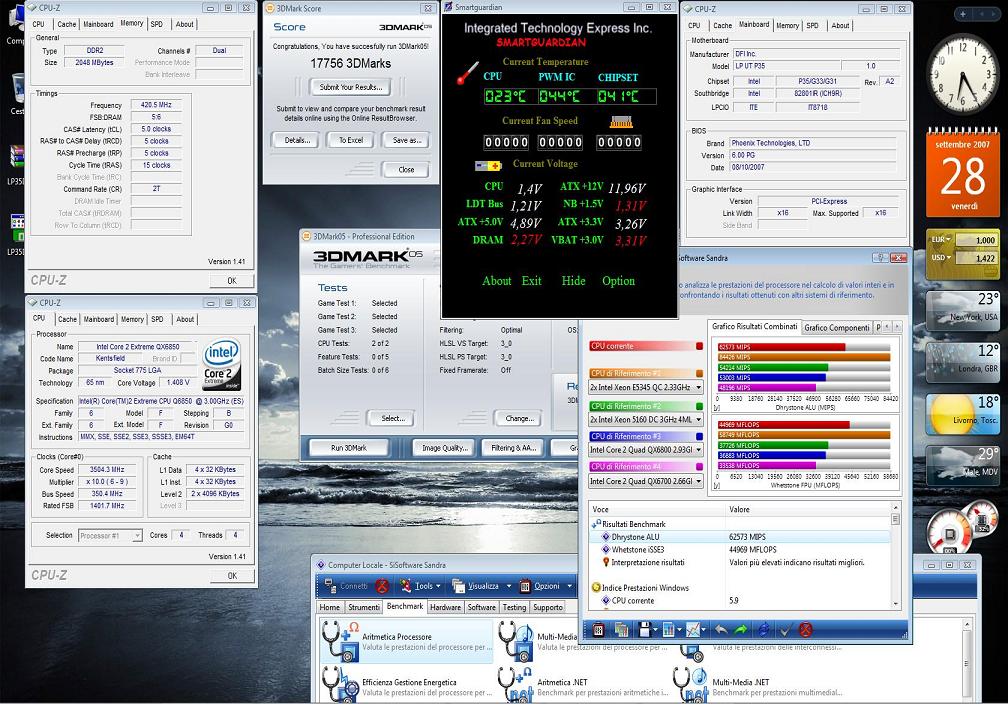Open About tab in top-right CPU-Z window
Screen dimensions: 1008x704
[x=840, y=26]
